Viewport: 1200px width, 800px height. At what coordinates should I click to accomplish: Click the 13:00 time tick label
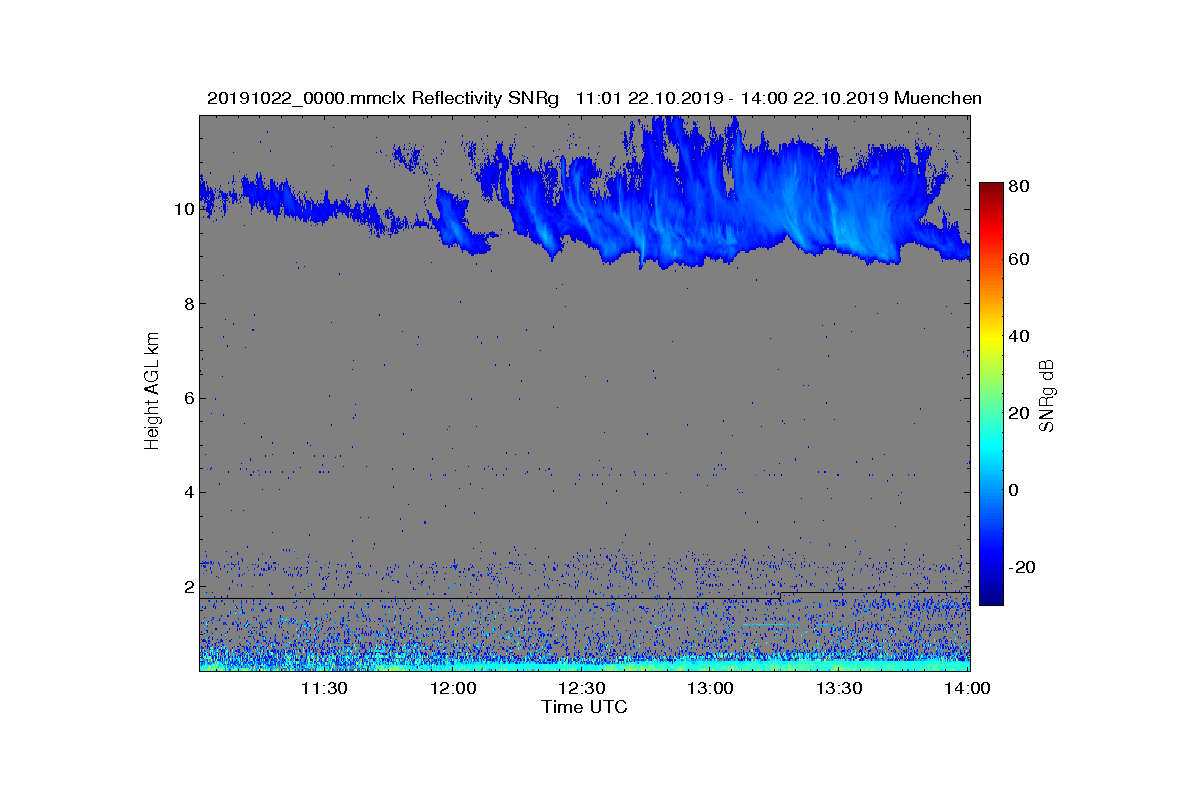pos(711,689)
